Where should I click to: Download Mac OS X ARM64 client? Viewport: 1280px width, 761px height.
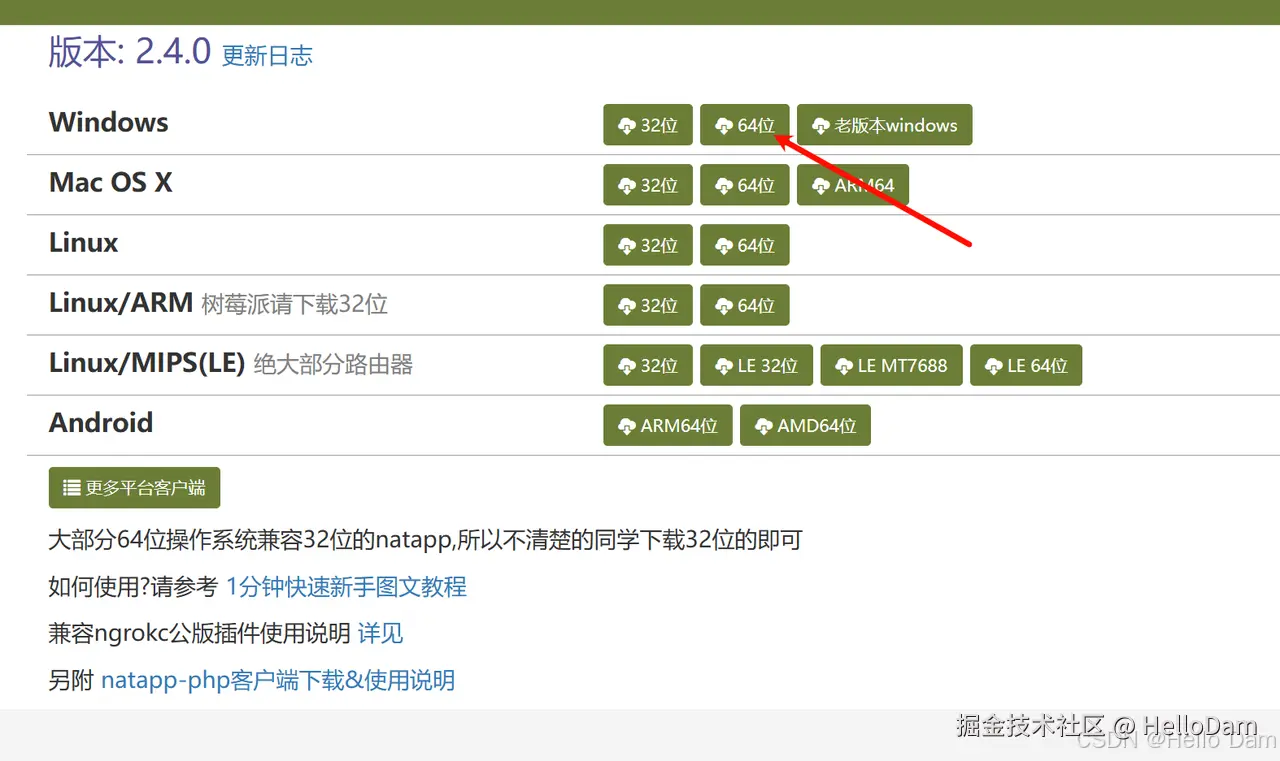(x=853, y=185)
